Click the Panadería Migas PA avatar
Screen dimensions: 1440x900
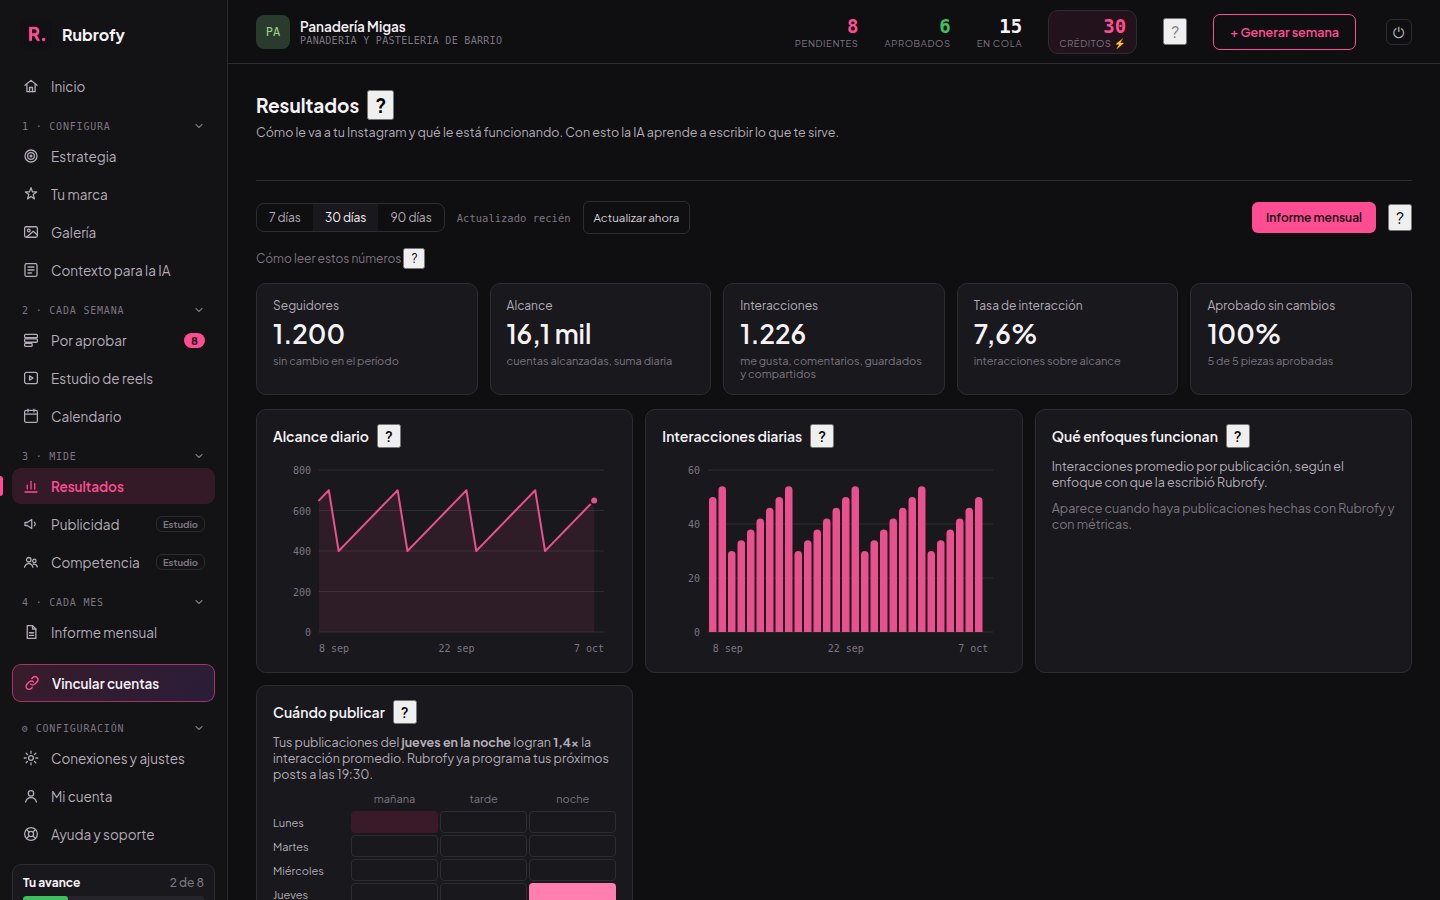pyautogui.click(x=273, y=32)
